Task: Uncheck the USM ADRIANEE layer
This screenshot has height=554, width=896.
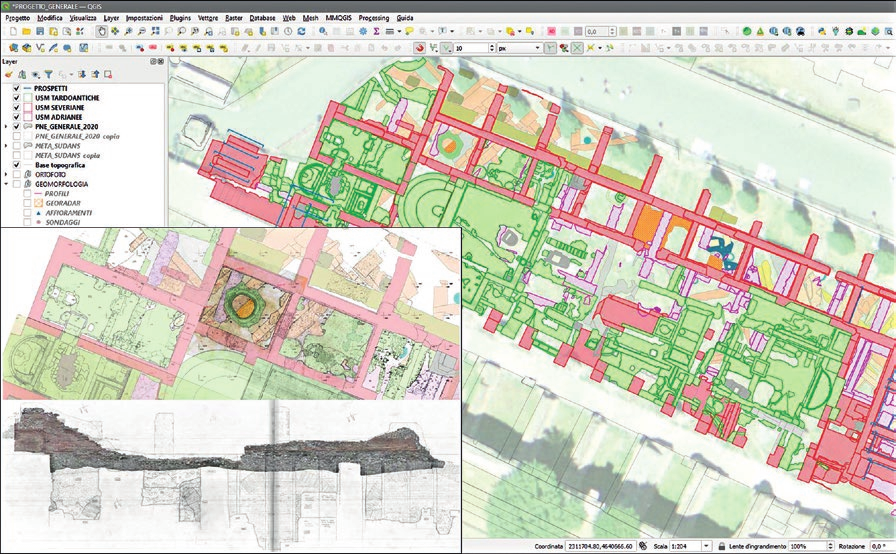Action: pyautogui.click(x=17, y=117)
